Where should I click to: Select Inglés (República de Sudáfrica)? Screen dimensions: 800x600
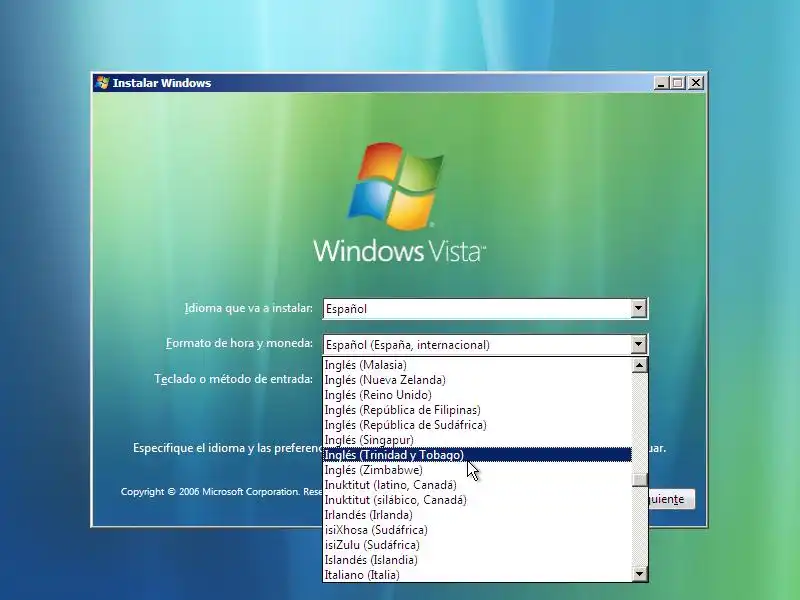point(478,424)
